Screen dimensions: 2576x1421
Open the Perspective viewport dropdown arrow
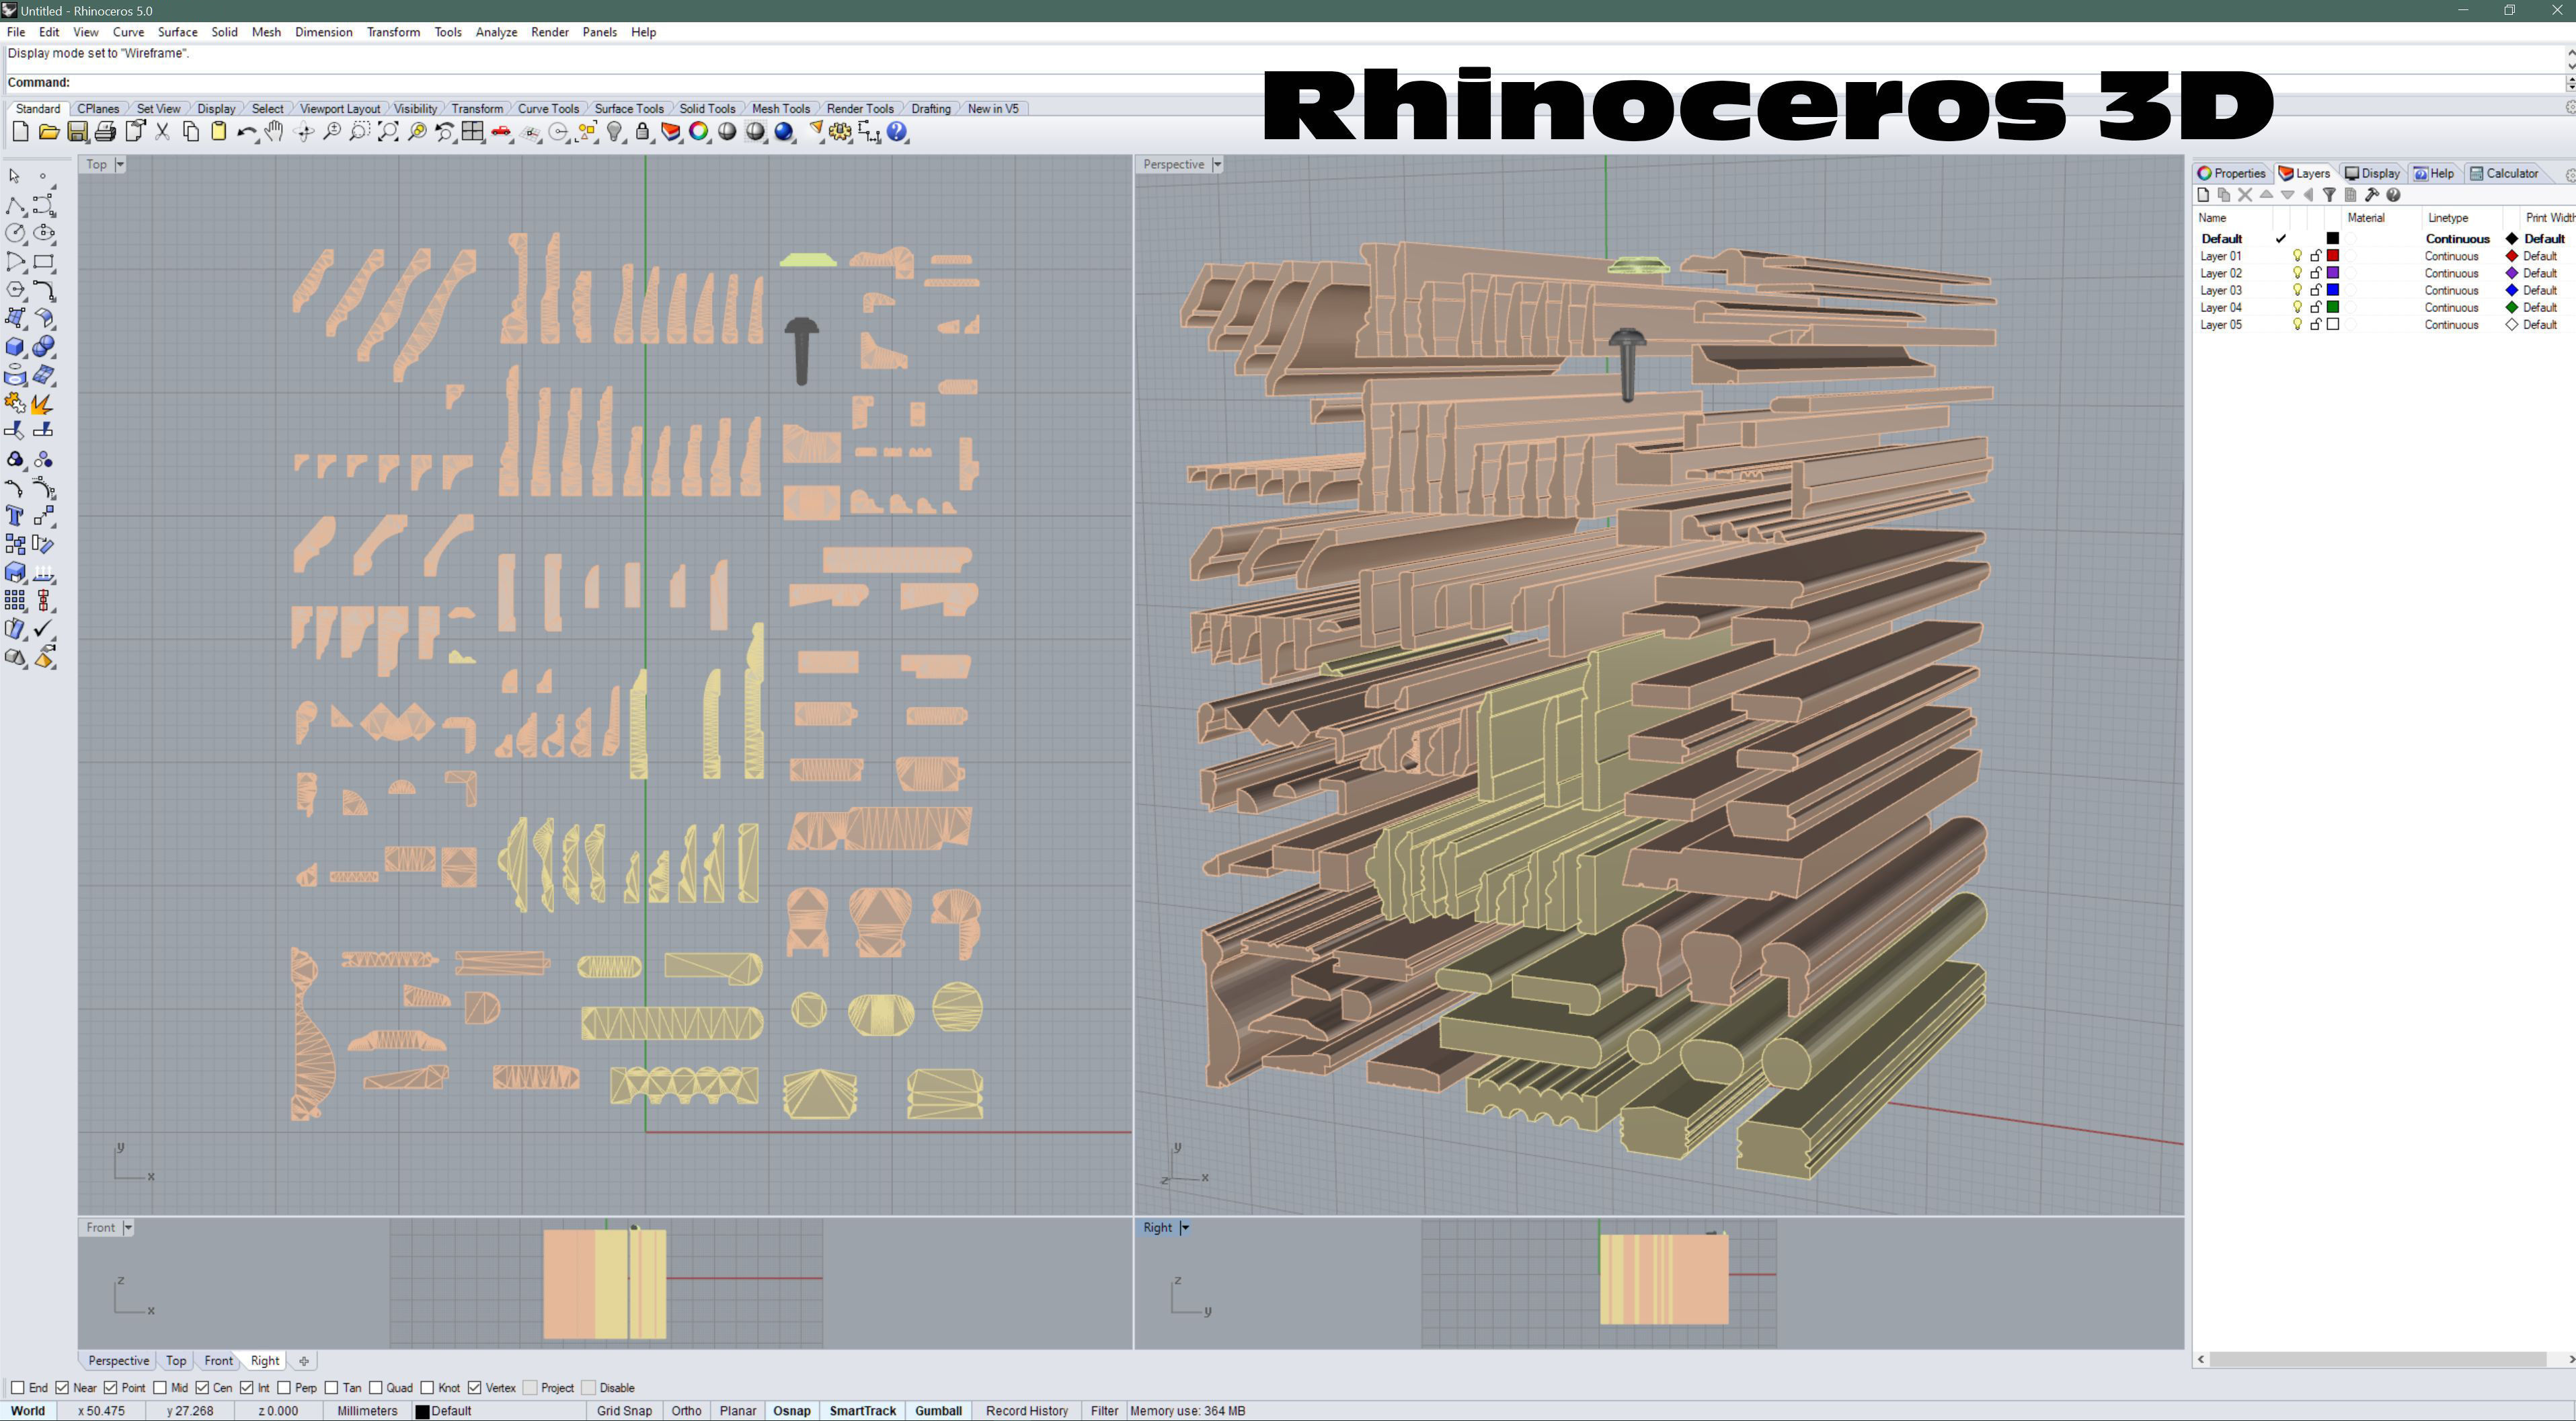1217,164
